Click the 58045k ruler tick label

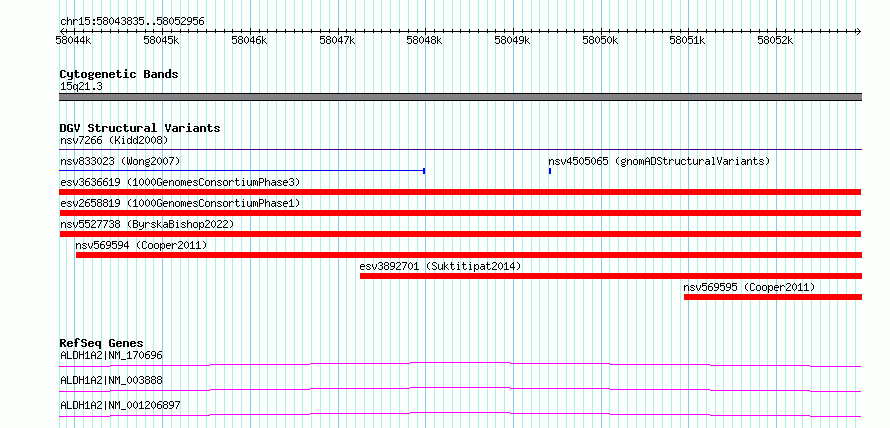tap(161, 40)
